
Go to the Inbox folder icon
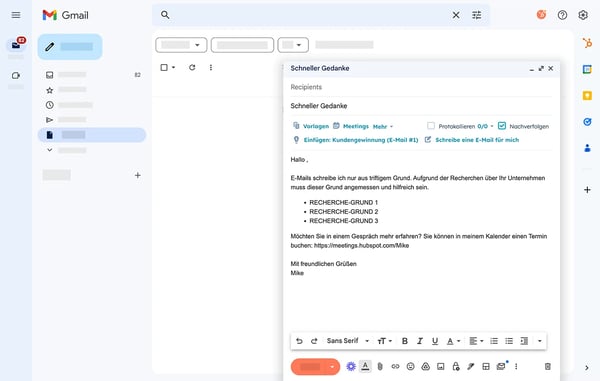(x=49, y=75)
